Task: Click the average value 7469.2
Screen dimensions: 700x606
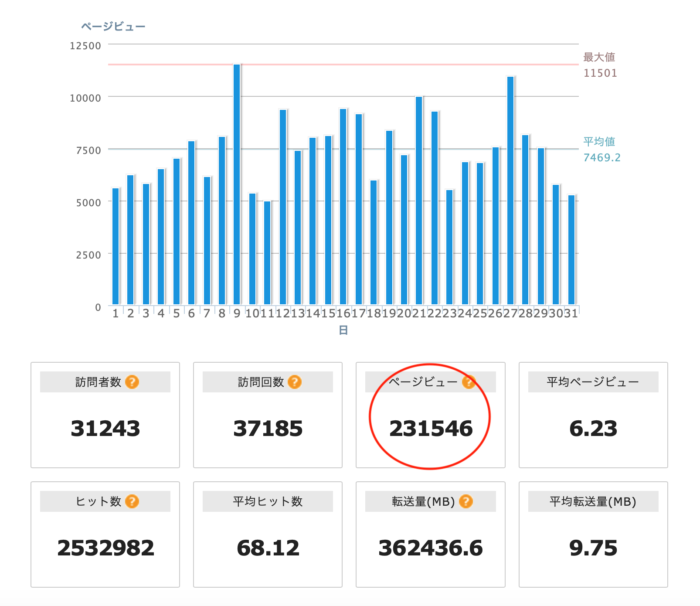Action: click(602, 158)
